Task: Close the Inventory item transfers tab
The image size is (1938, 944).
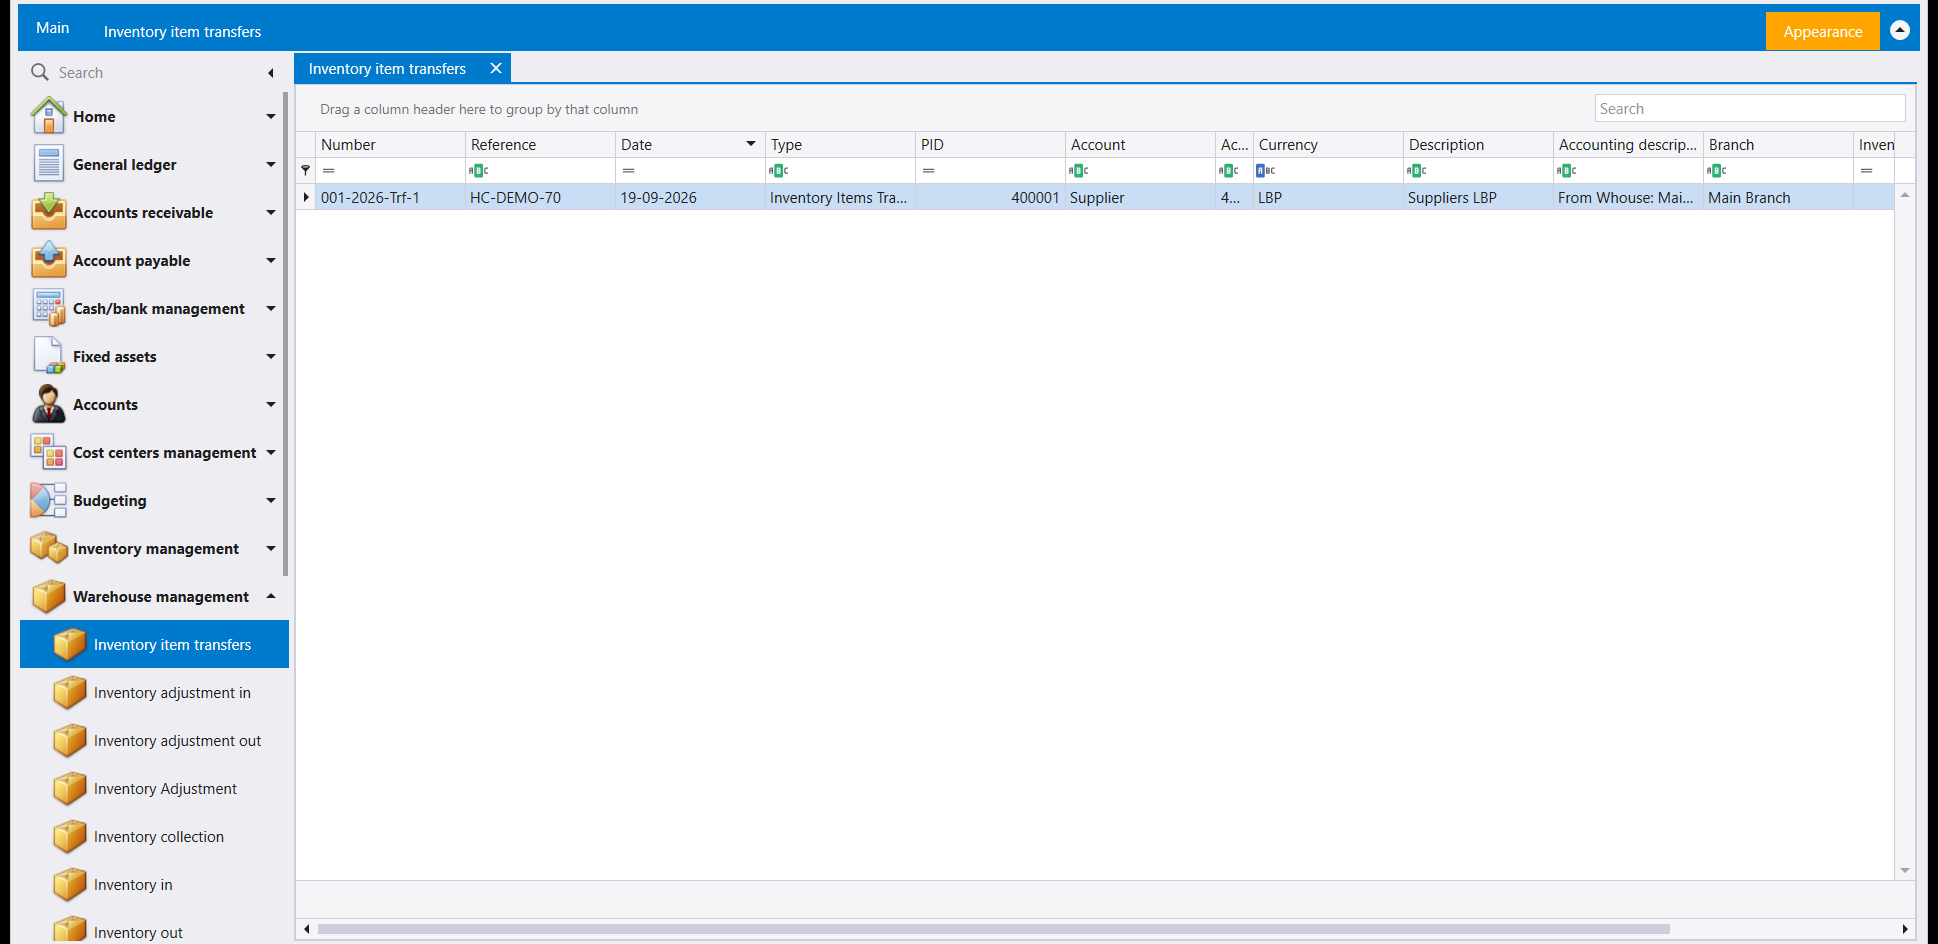Action: (x=495, y=68)
